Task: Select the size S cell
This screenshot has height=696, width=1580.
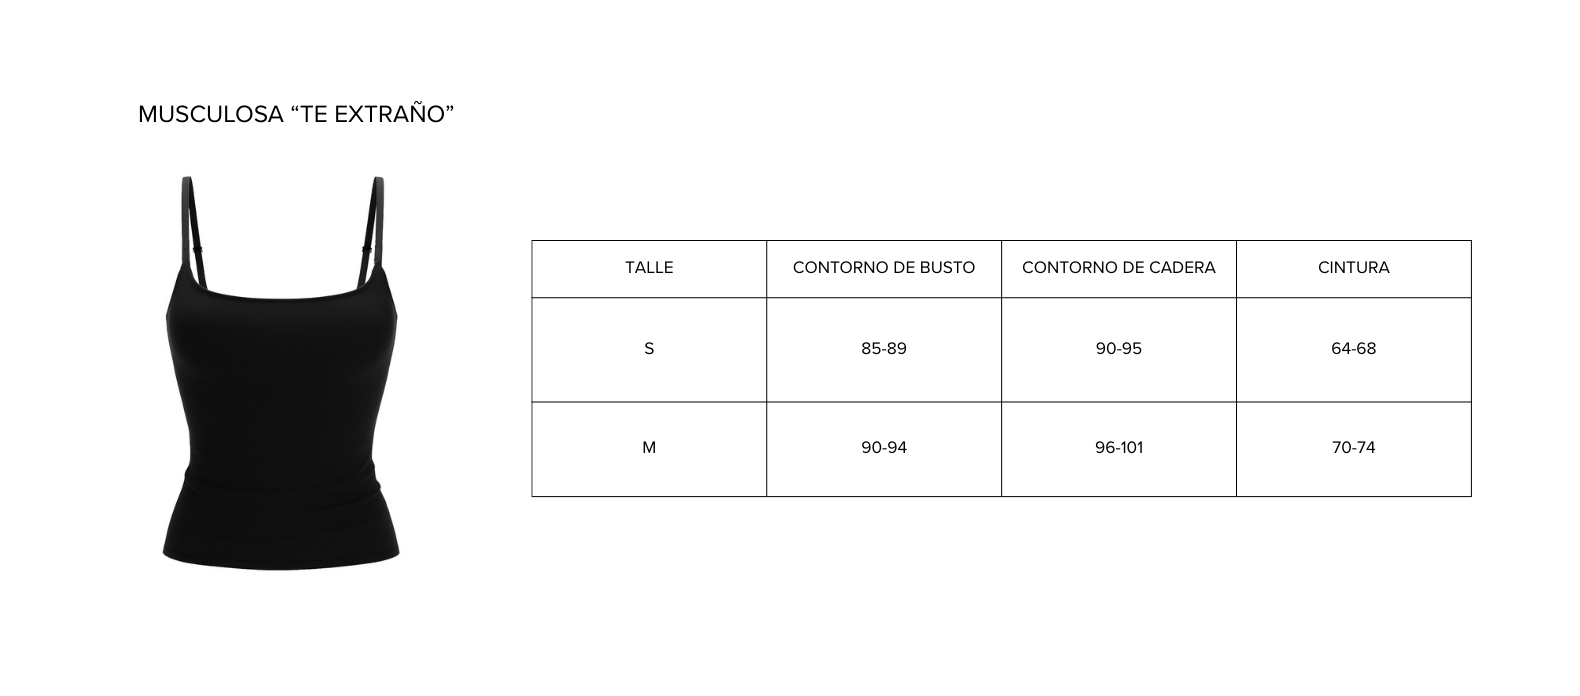Action: pos(649,349)
